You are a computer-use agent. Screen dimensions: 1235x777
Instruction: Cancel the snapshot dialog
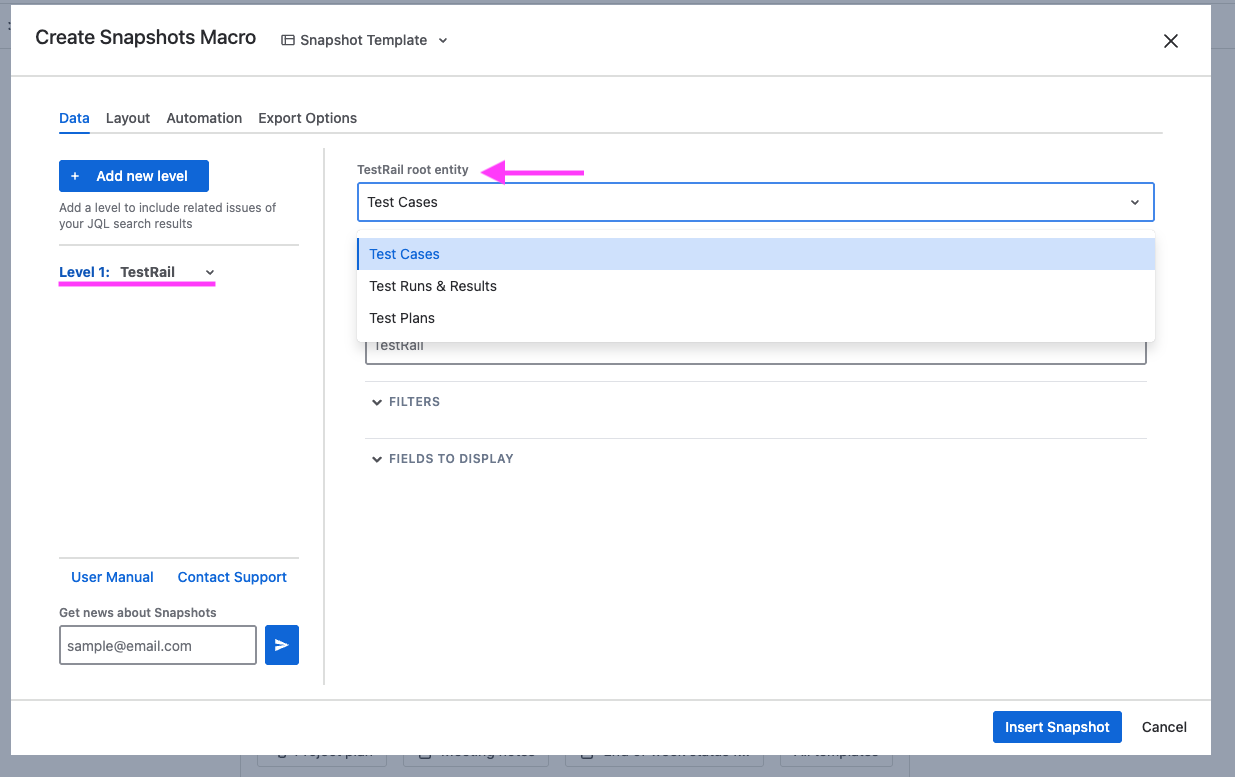pyautogui.click(x=1164, y=727)
